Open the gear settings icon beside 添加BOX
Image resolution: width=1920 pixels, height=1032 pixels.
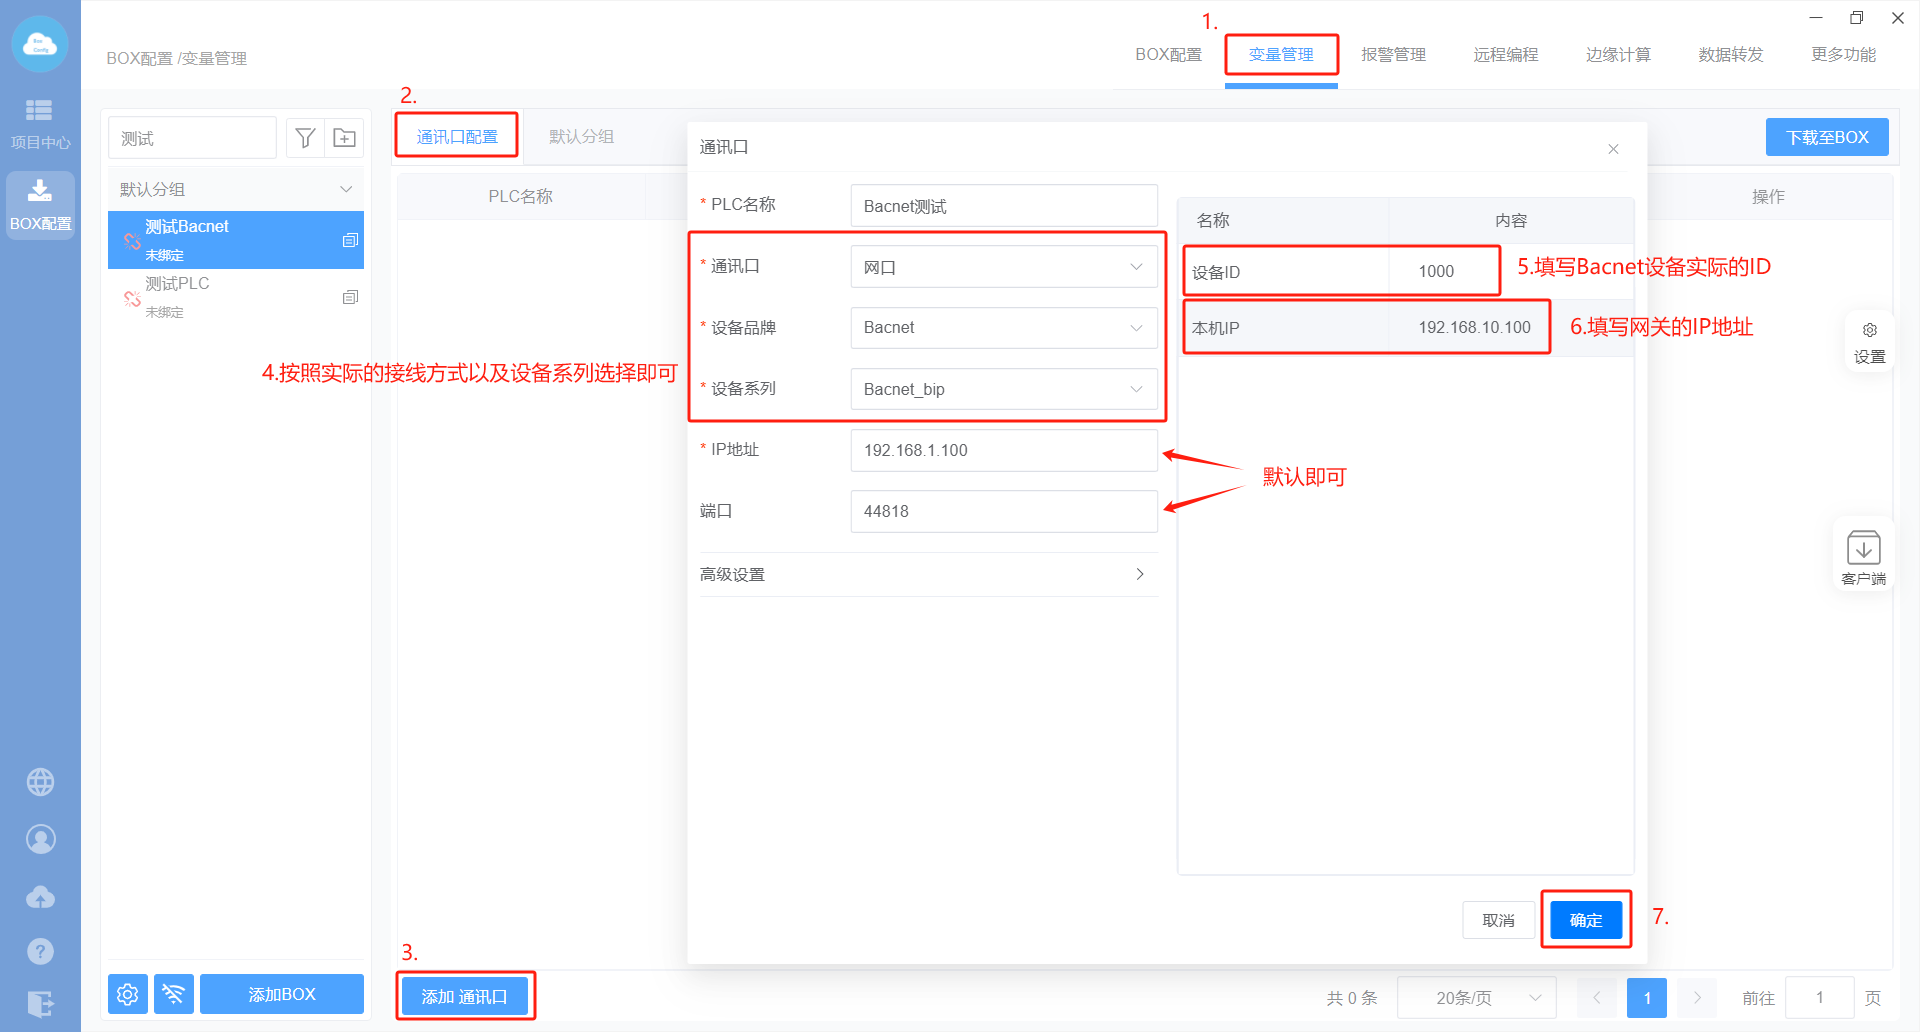pyautogui.click(x=127, y=994)
